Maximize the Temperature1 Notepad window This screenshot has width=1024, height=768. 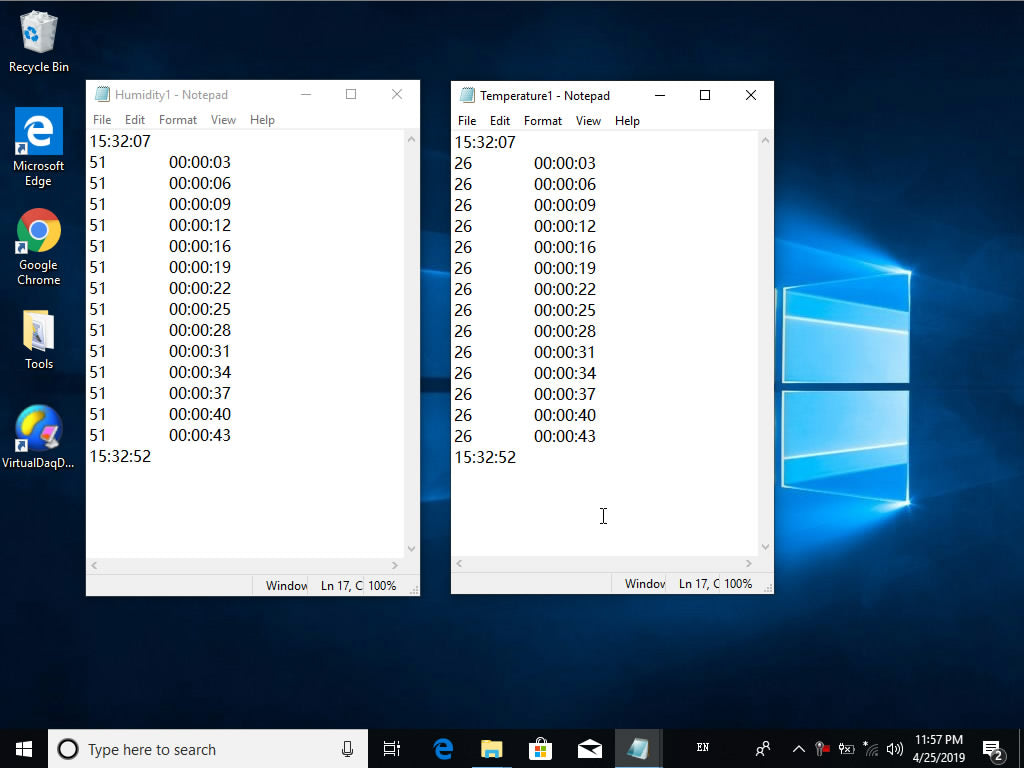click(x=705, y=95)
